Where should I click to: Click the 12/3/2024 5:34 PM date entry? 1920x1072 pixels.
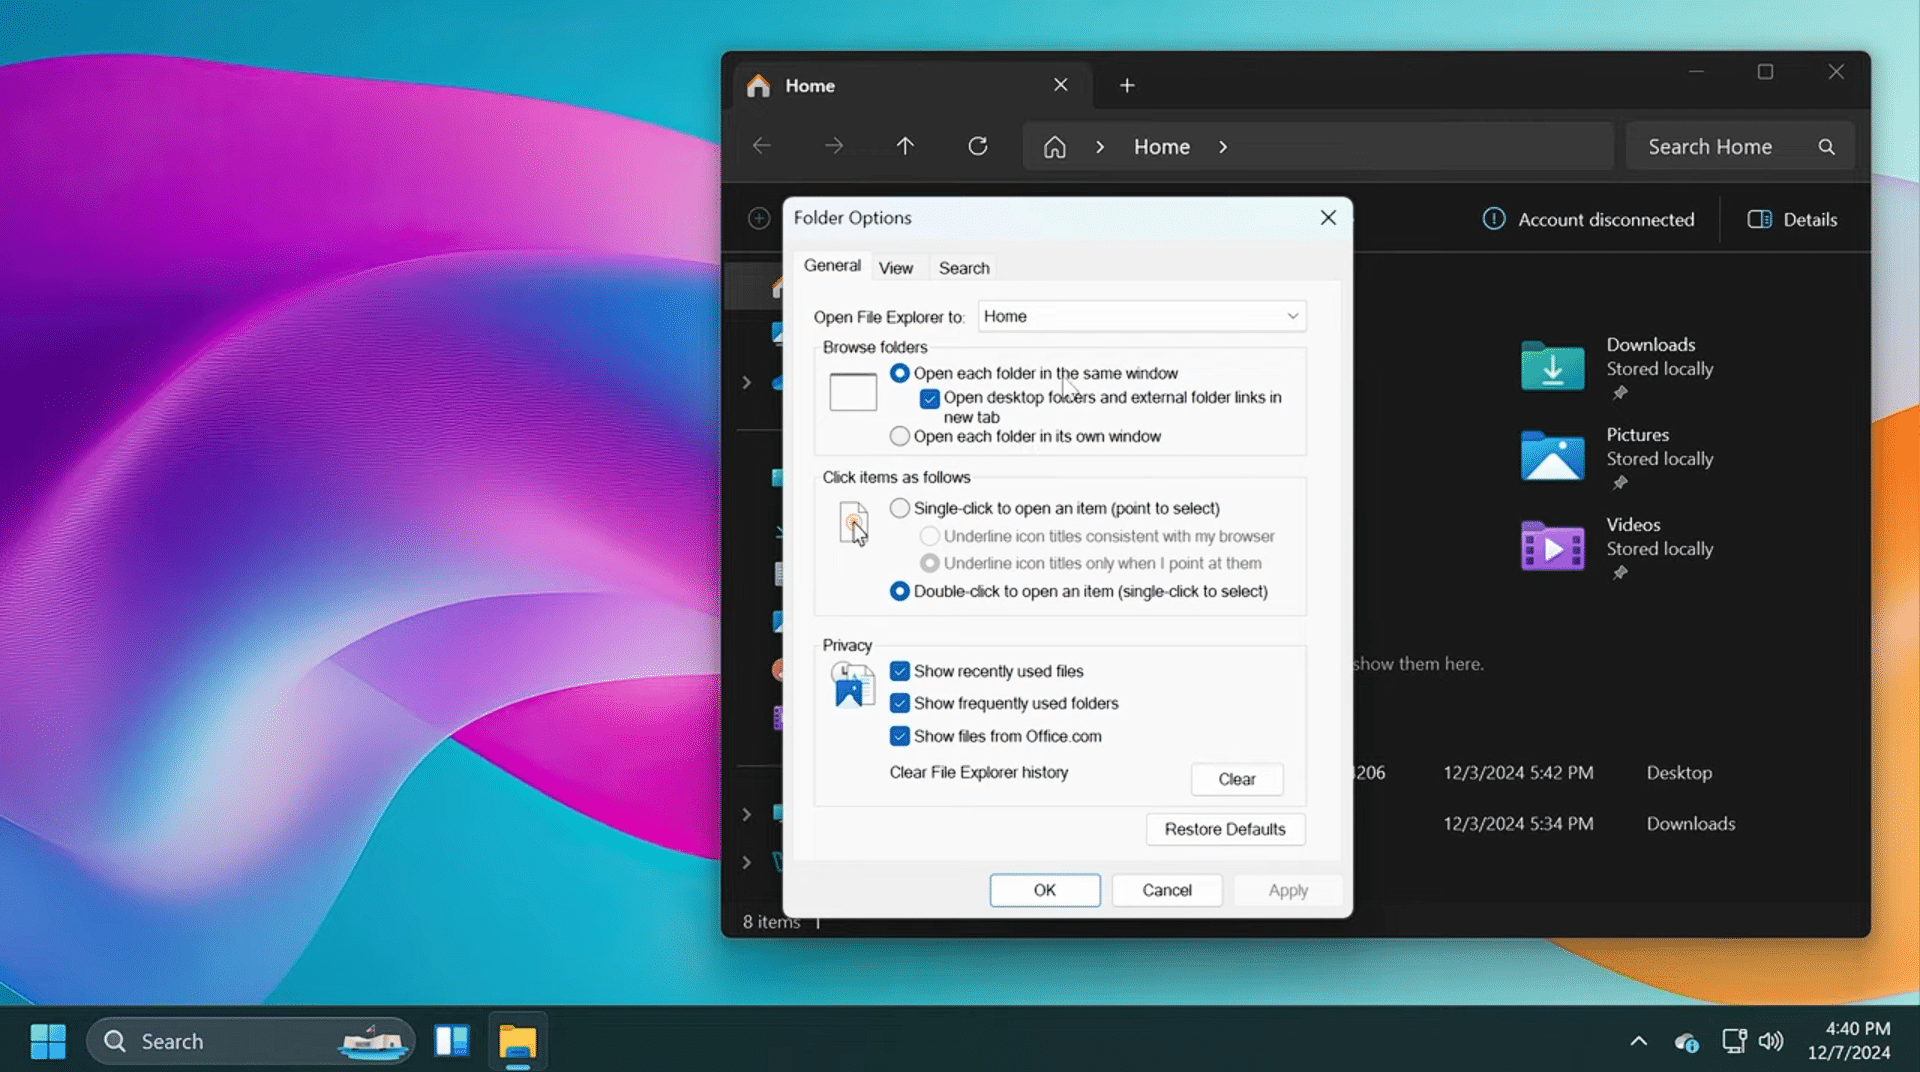(x=1518, y=824)
